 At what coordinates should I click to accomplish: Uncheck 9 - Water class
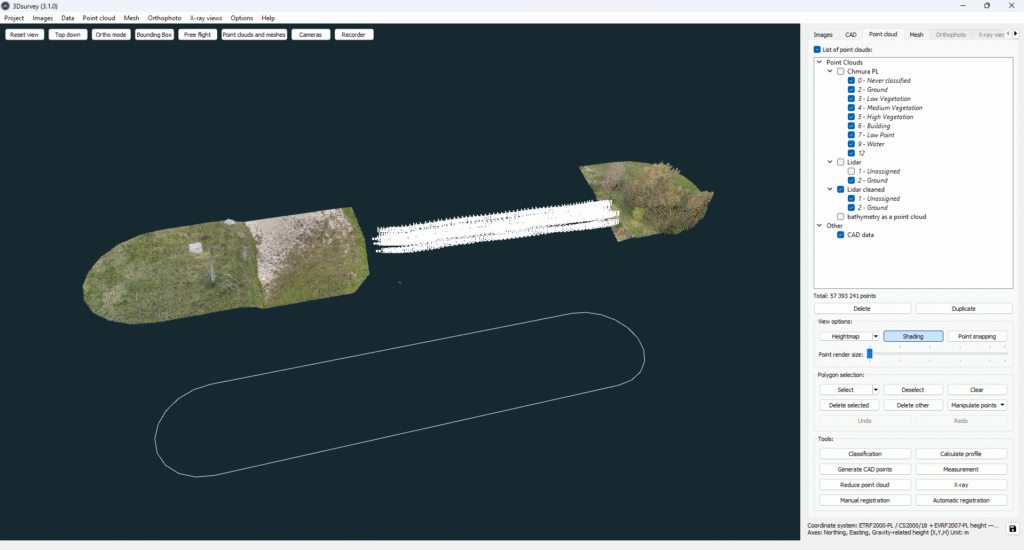coord(851,144)
